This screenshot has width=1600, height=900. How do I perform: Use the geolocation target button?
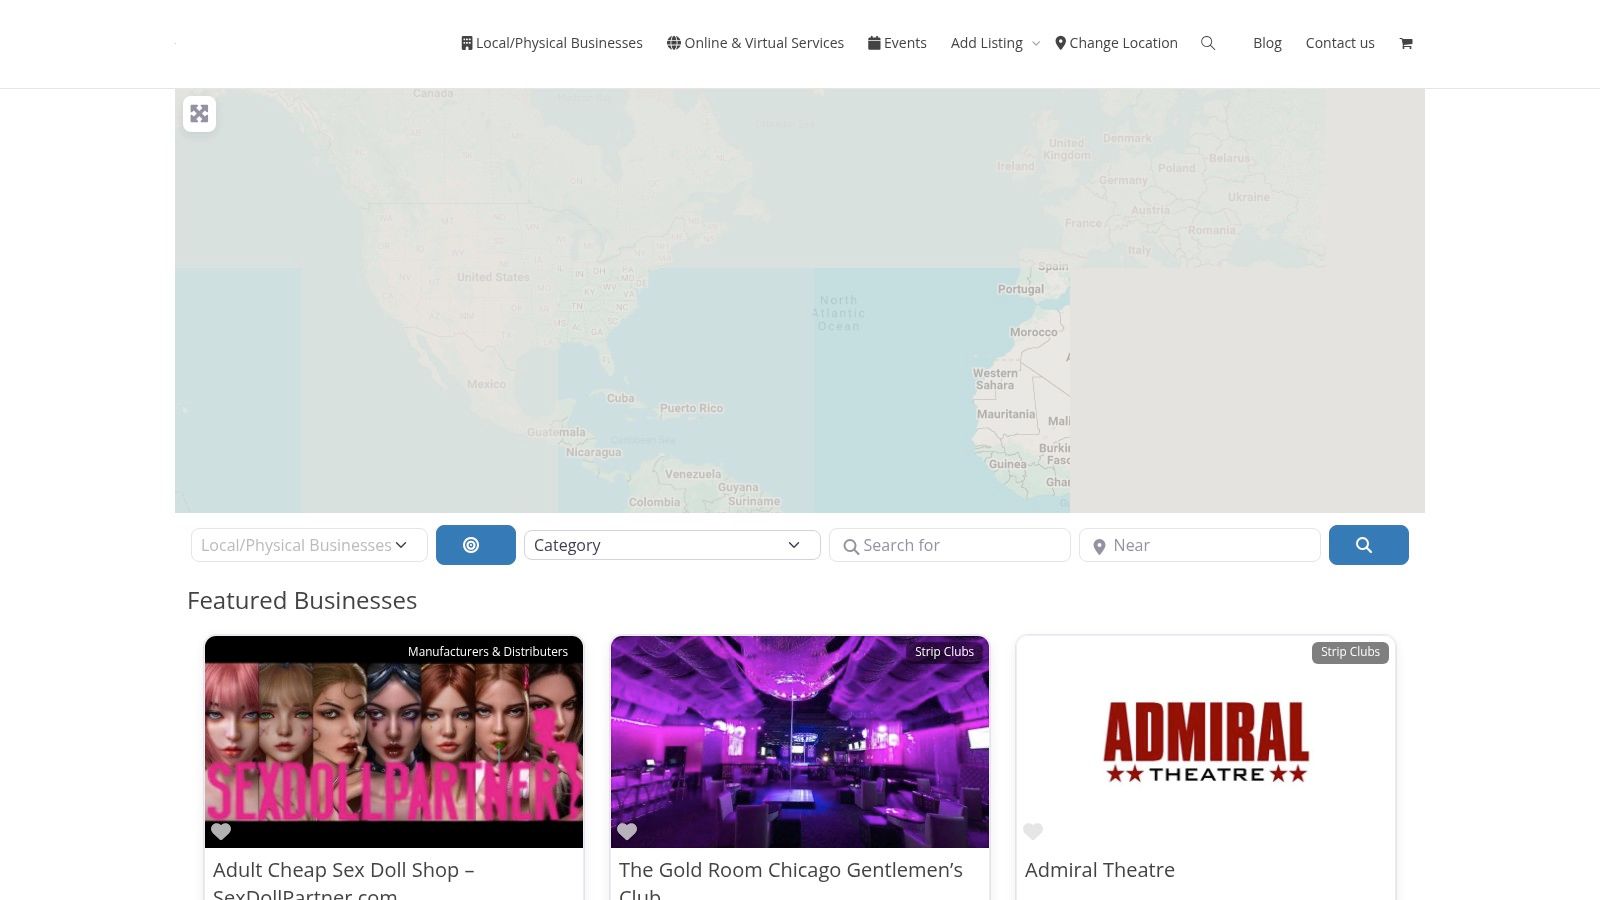tap(475, 544)
